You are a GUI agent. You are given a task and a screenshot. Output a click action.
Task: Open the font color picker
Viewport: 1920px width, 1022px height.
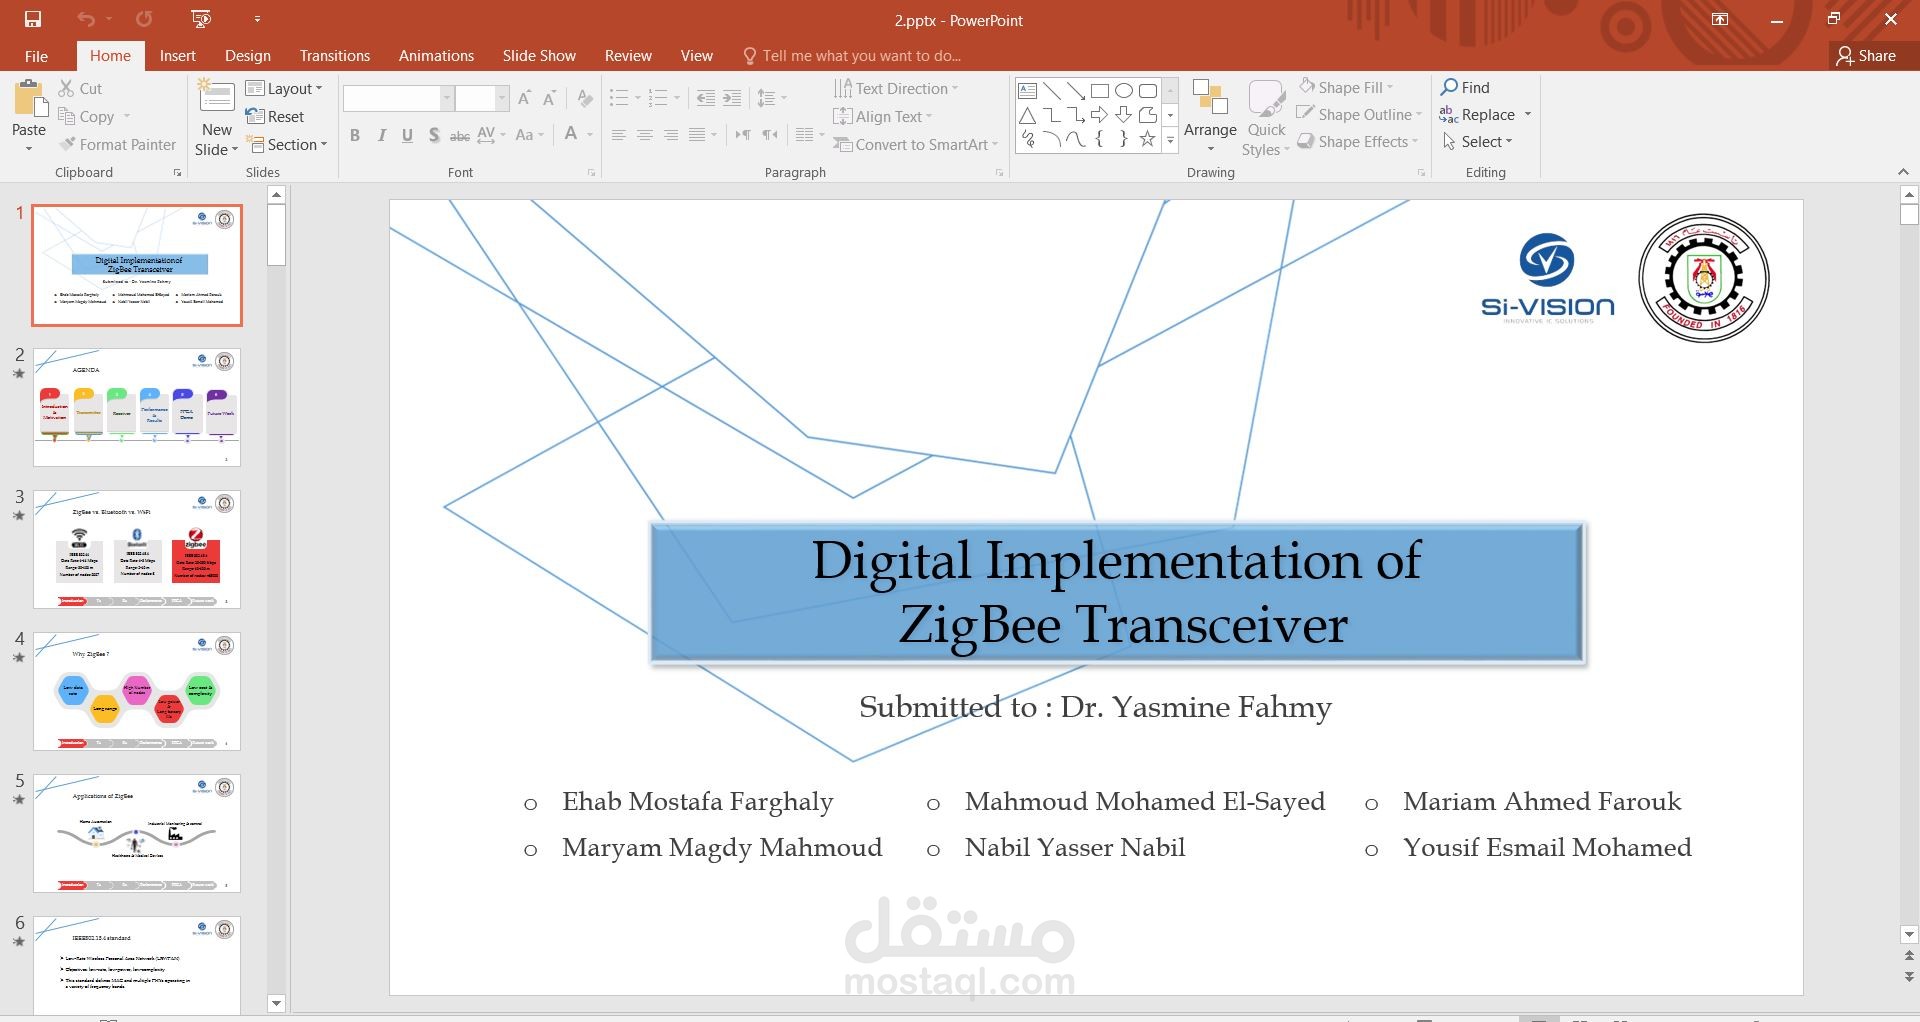590,134
